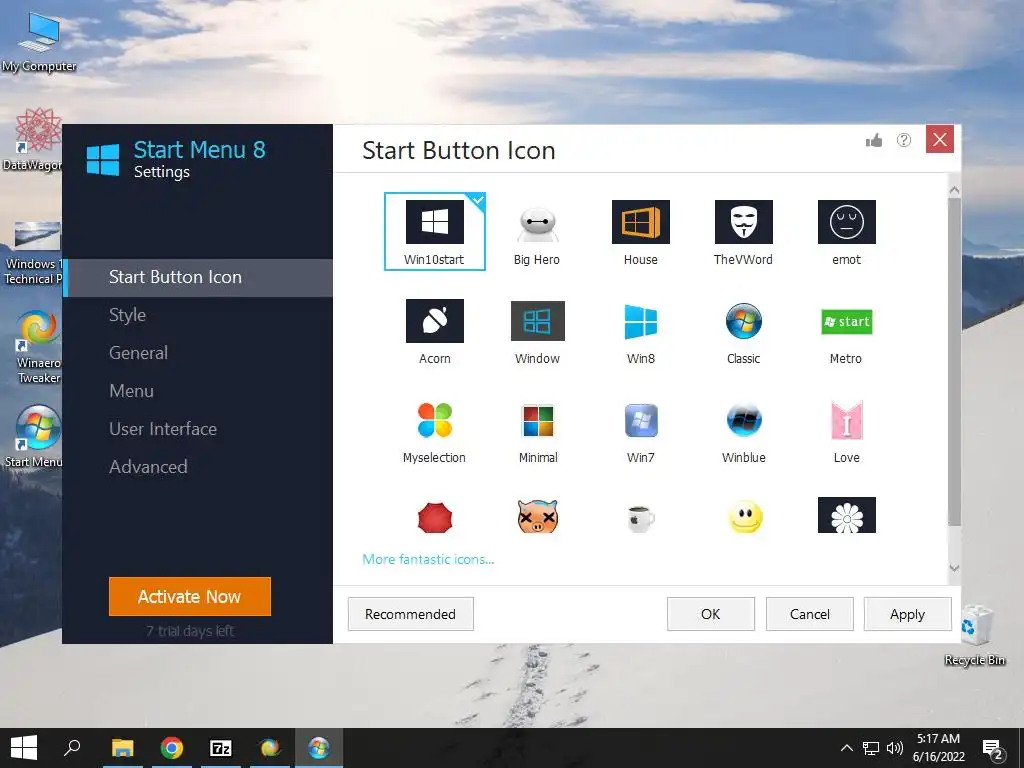Click the taskbar search magnifier
The width and height of the screenshot is (1024, 768).
click(x=72, y=748)
